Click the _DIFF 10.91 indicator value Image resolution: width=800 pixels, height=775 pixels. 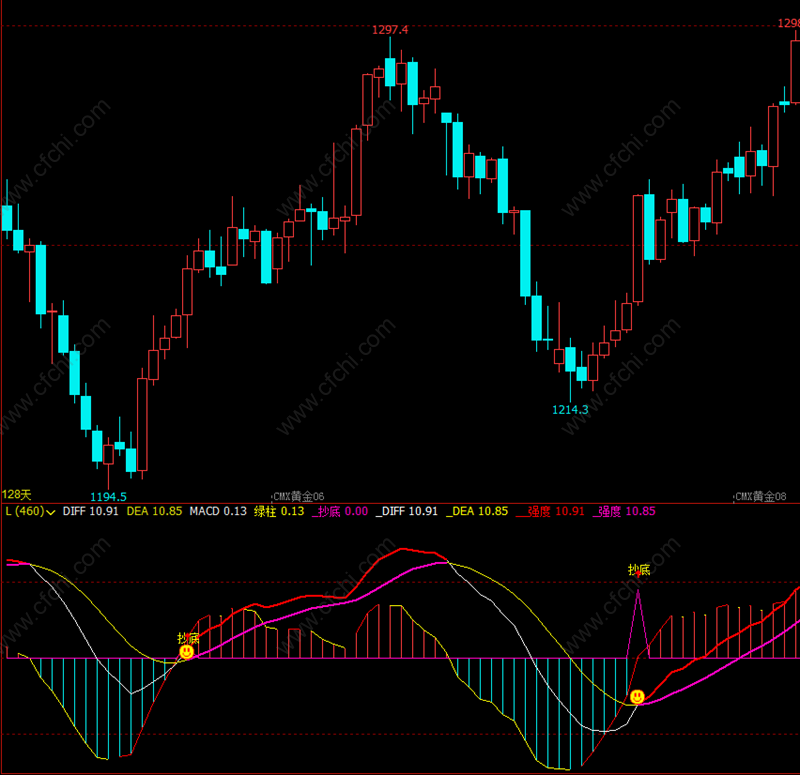click(407, 511)
